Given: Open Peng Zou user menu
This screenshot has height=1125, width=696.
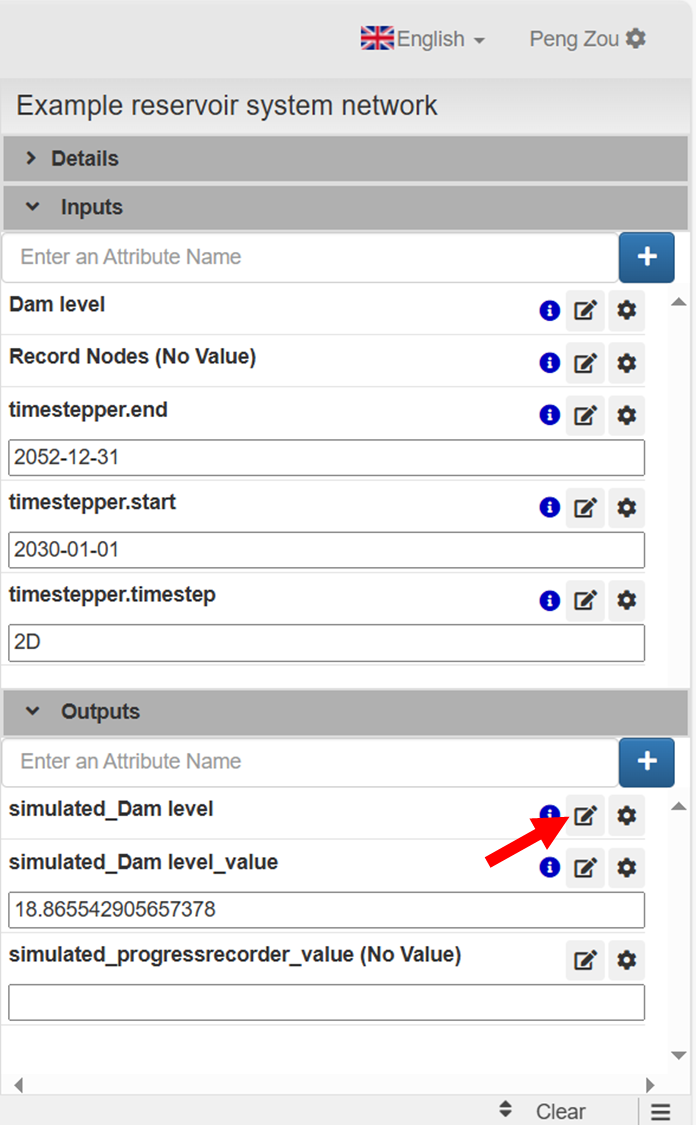Looking at the screenshot, I should click(587, 39).
